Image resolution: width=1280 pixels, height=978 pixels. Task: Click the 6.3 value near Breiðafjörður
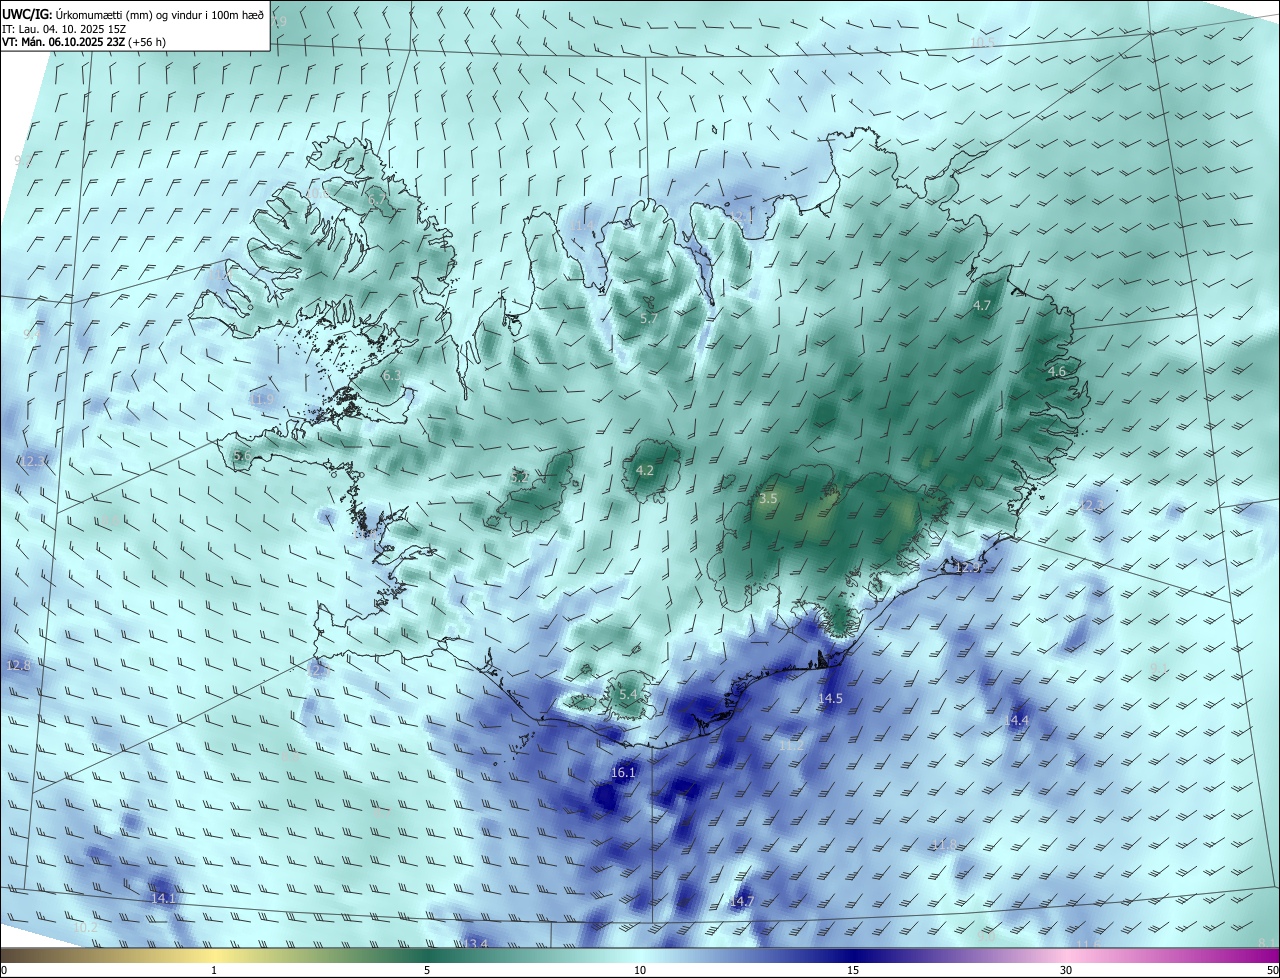coord(391,375)
